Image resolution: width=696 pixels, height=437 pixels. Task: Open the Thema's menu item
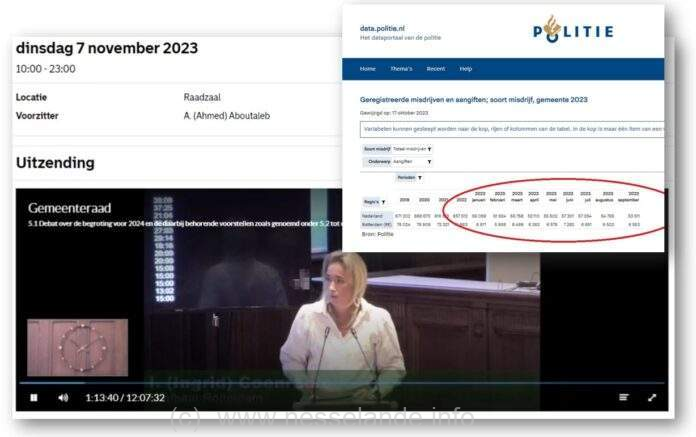pyautogui.click(x=401, y=69)
